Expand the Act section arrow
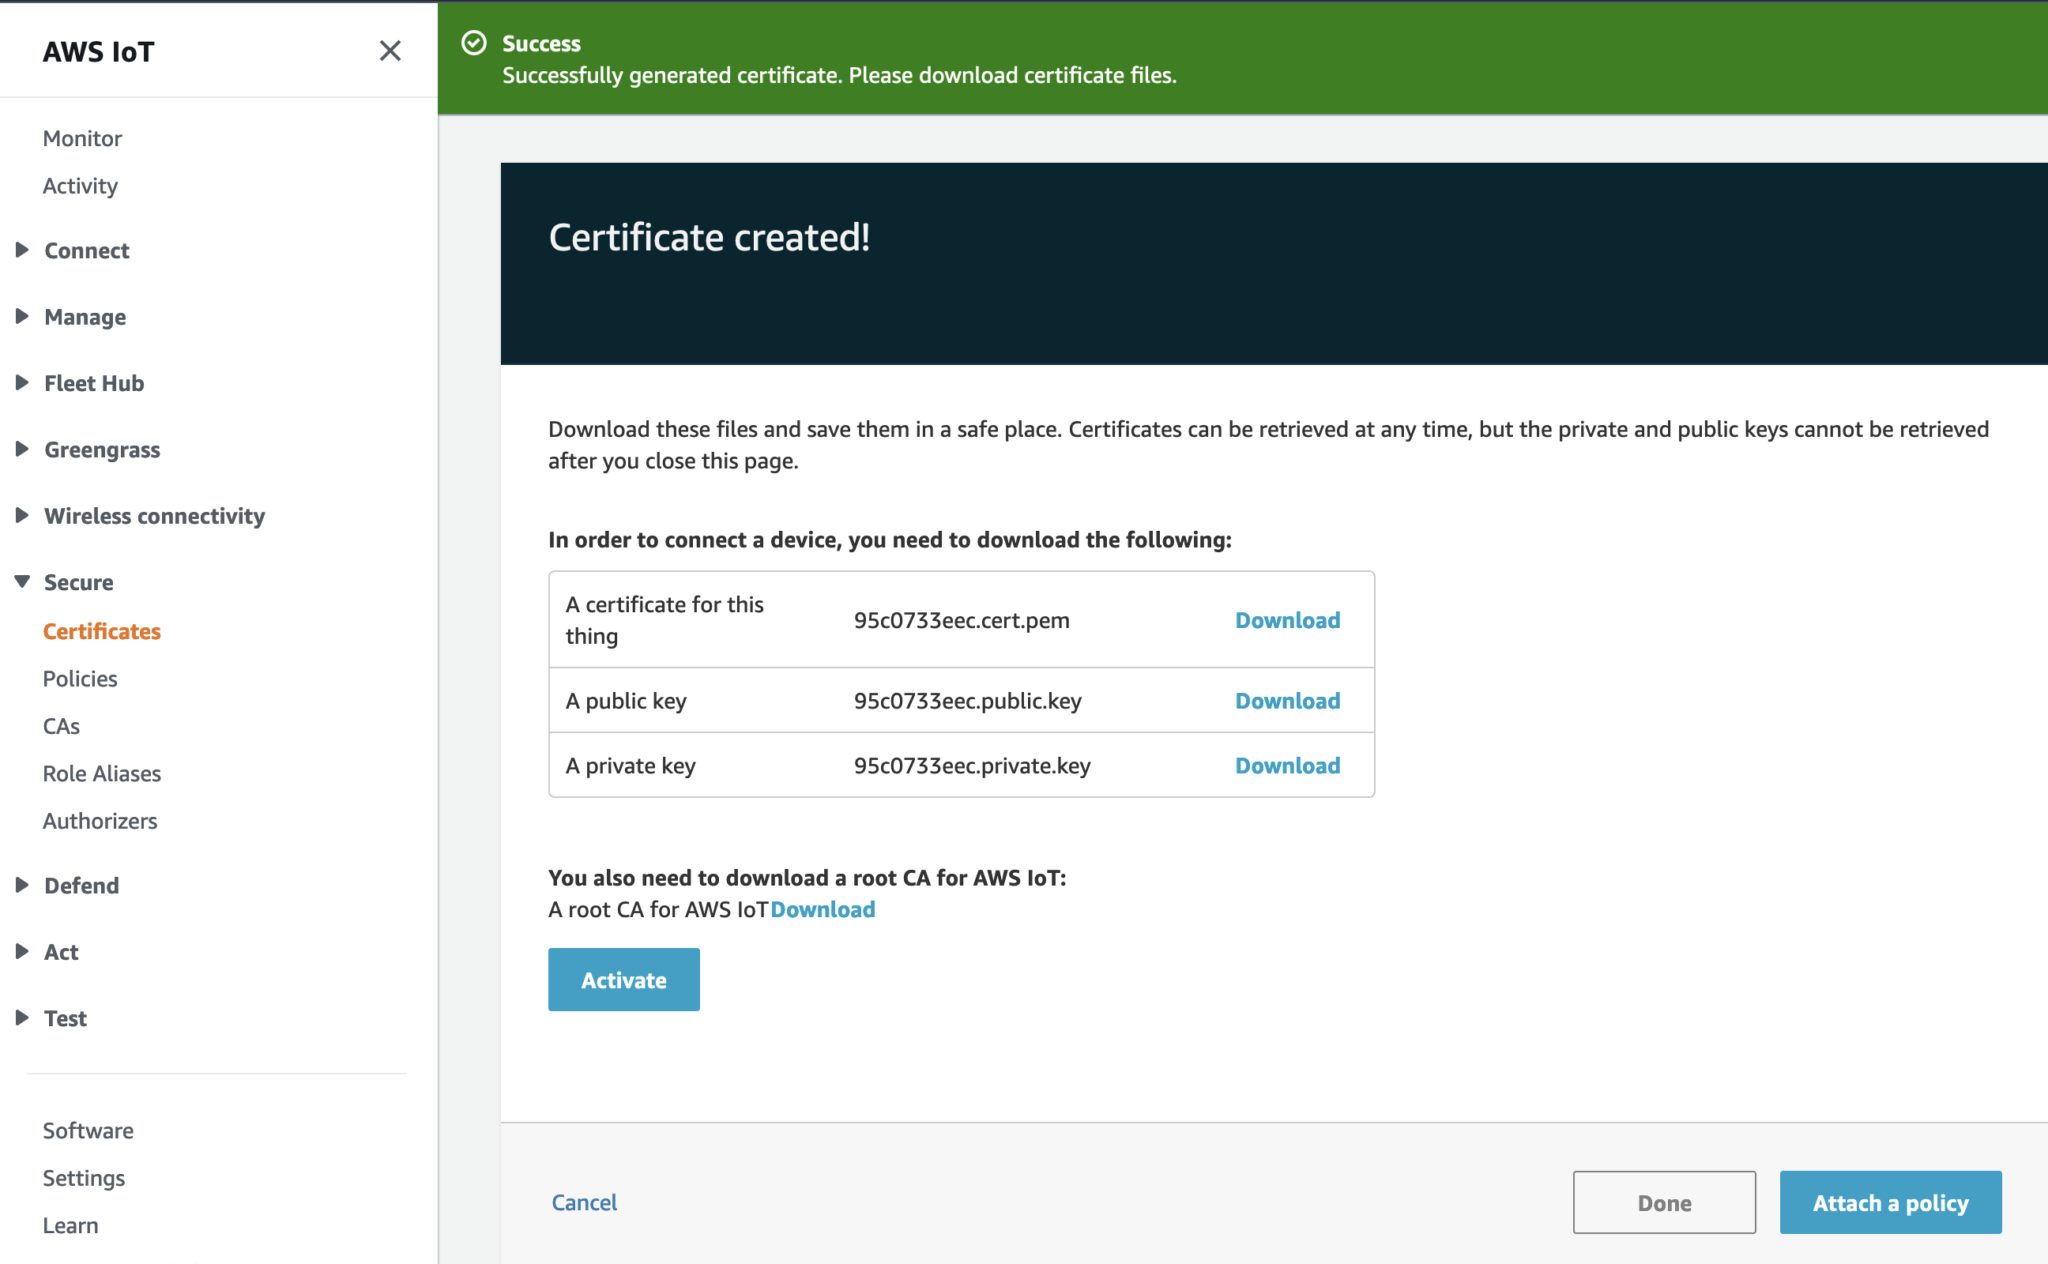 pos(22,951)
